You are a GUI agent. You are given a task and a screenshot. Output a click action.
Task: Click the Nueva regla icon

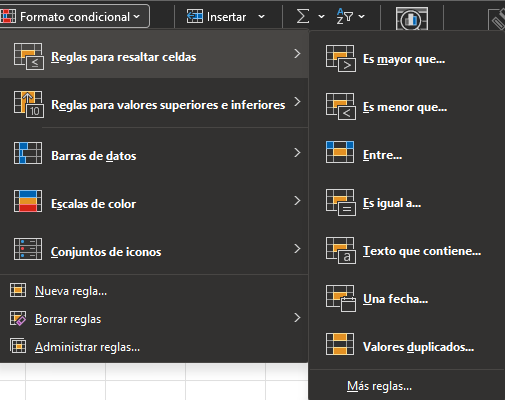coord(18,290)
